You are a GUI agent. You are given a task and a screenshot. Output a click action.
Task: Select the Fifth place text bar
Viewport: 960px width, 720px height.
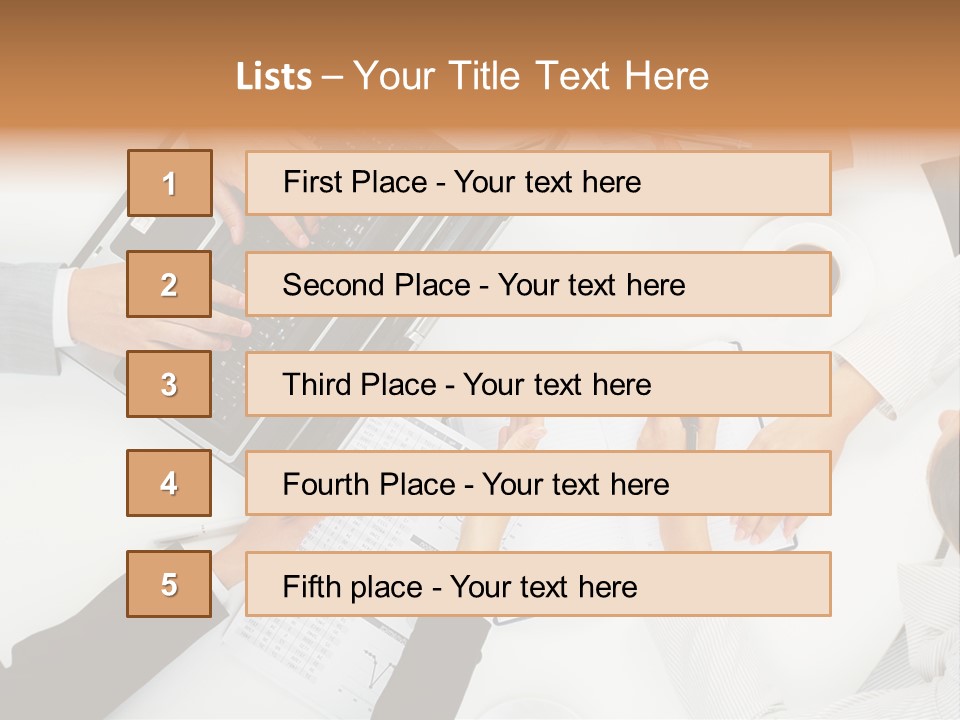pyautogui.click(x=538, y=585)
